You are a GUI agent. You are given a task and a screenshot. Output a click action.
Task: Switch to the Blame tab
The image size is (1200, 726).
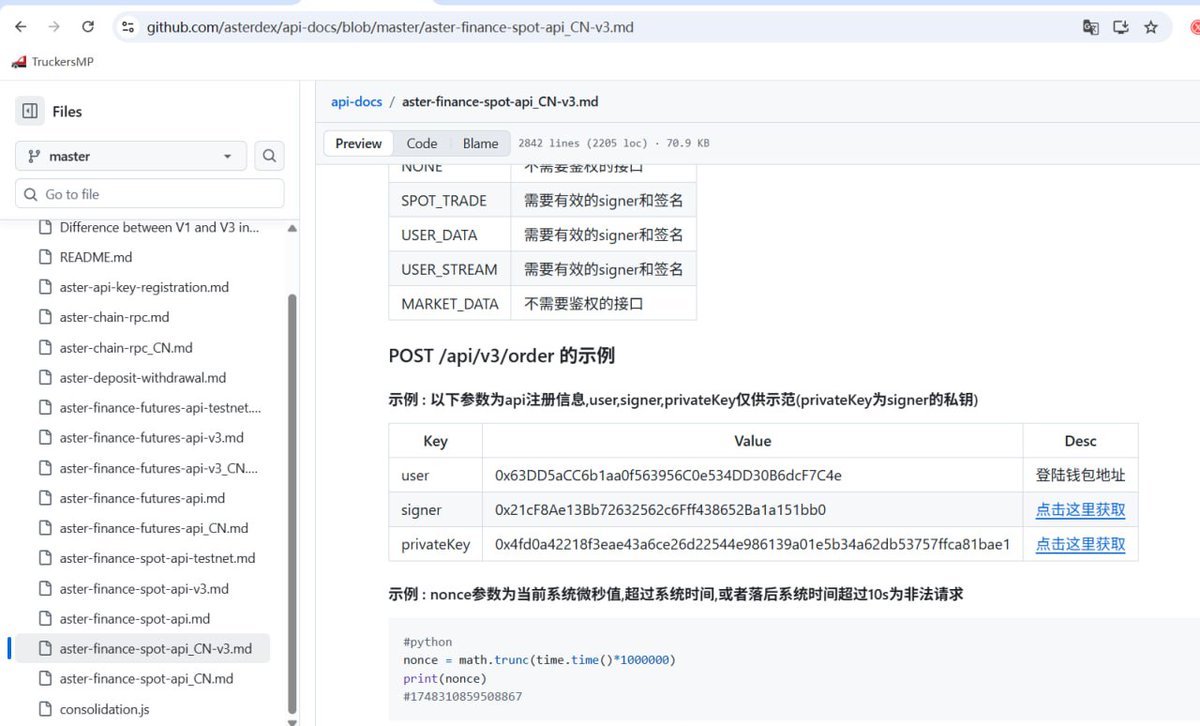coord(480,143)
